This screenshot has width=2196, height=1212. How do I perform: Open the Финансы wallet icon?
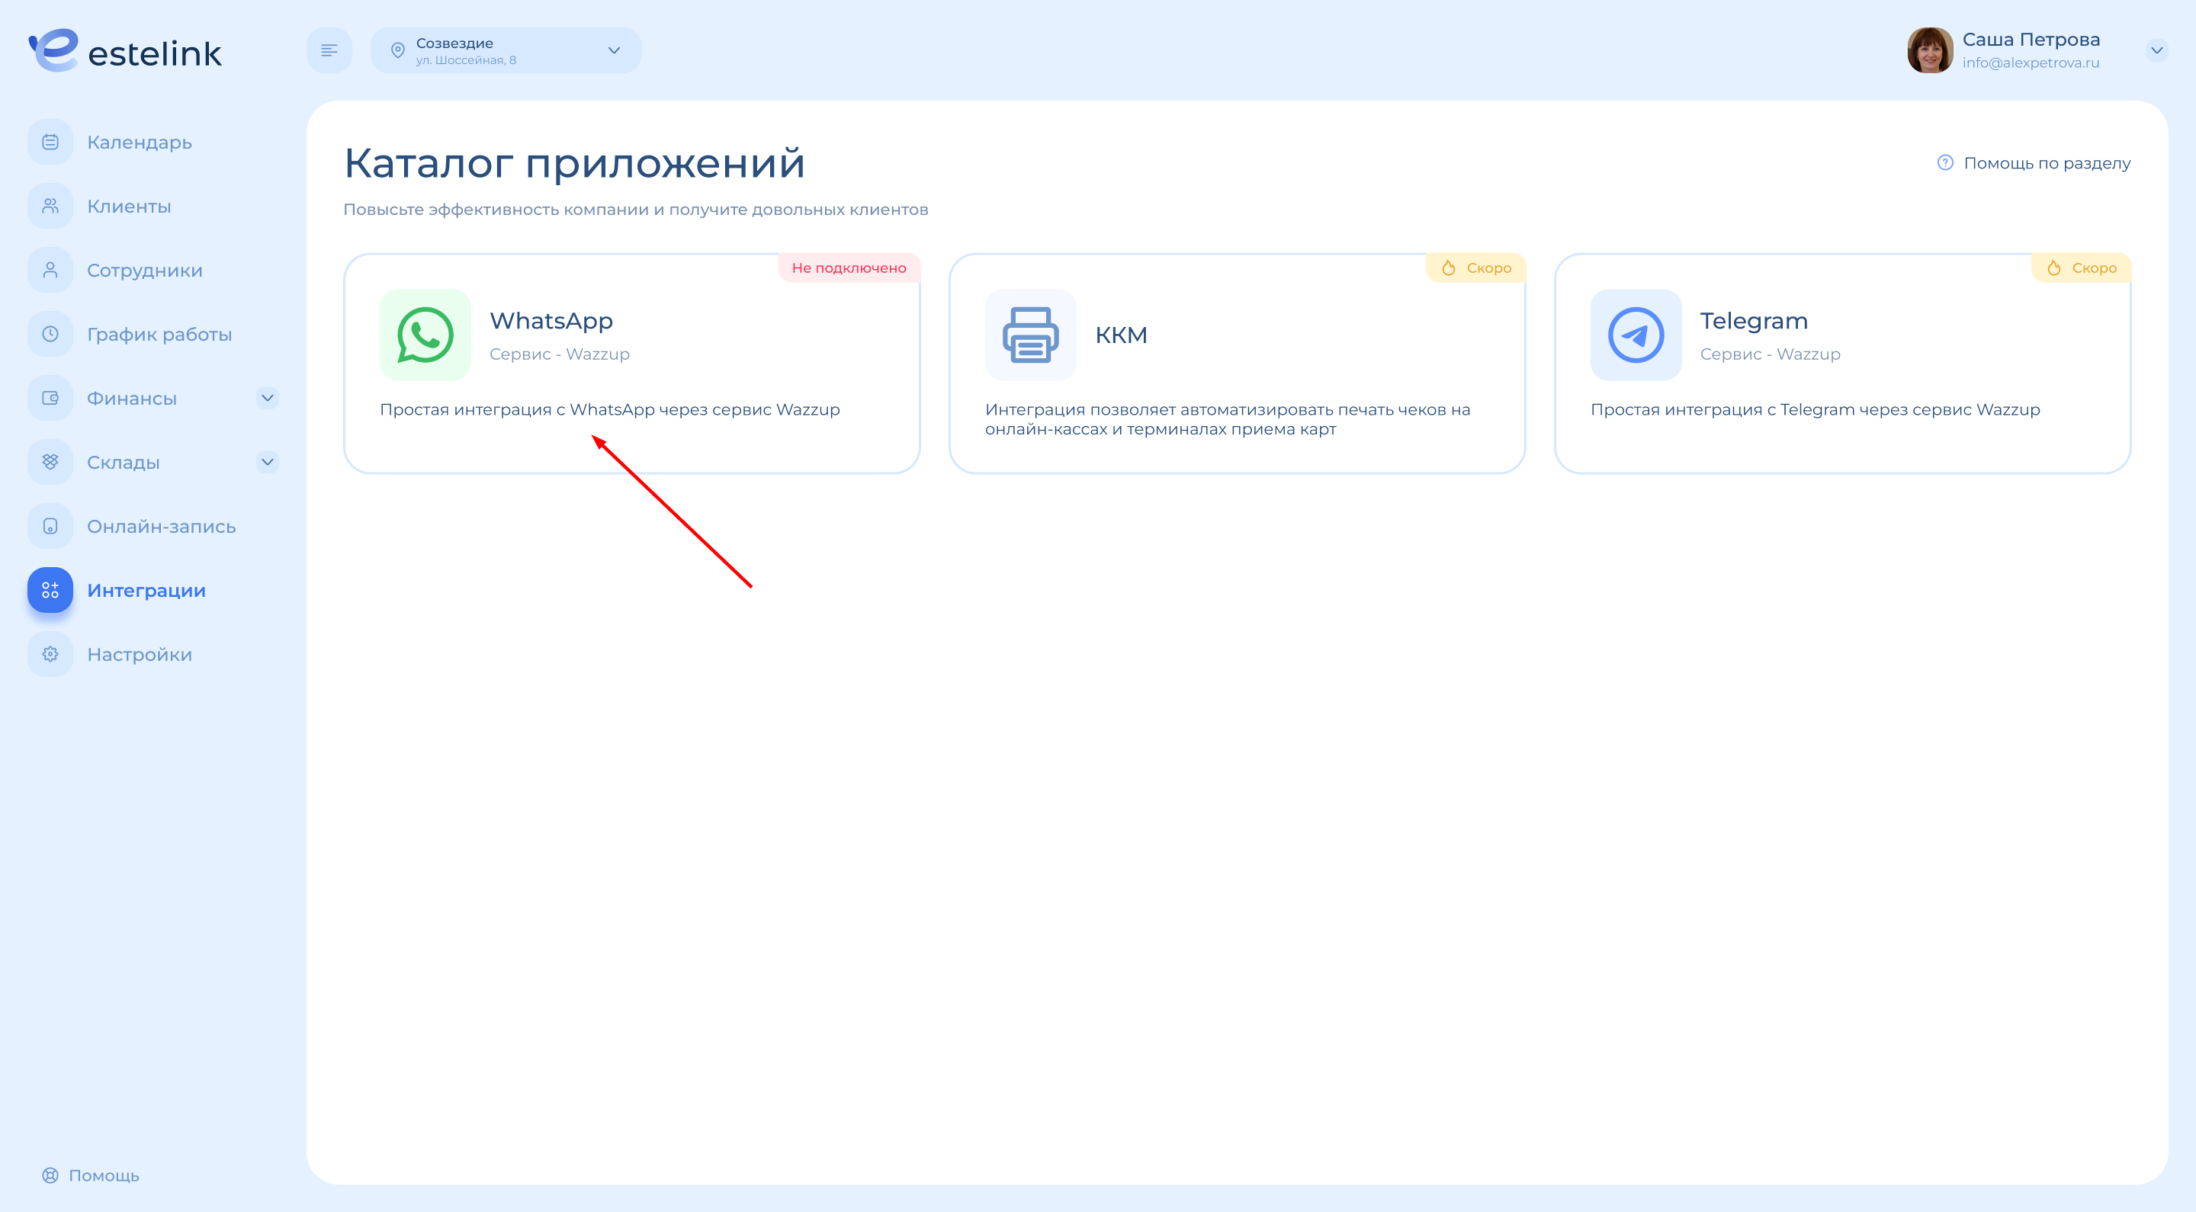(50, 398)
